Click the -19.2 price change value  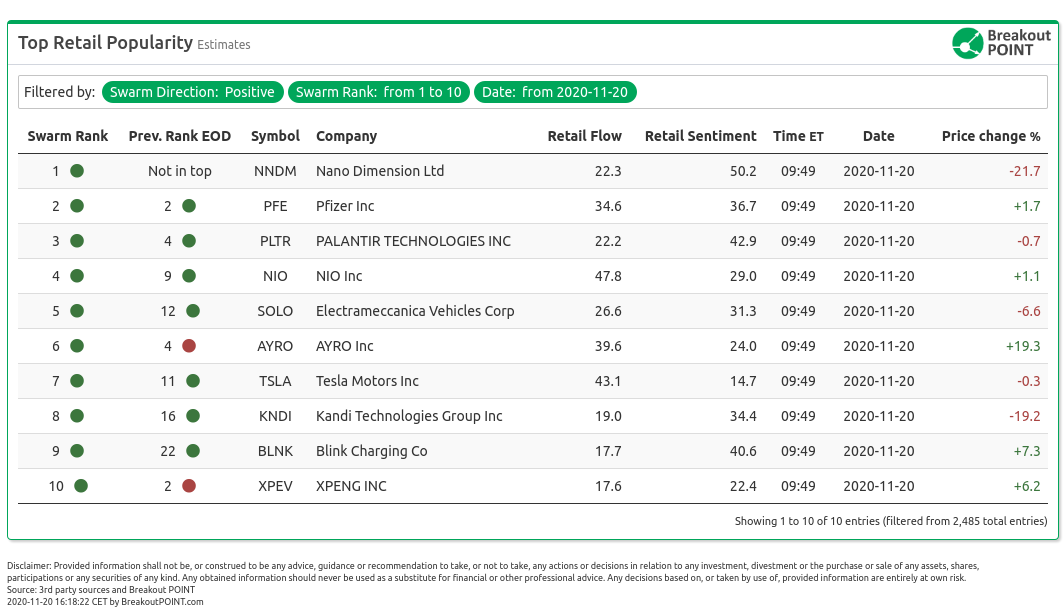point(1024,416)
